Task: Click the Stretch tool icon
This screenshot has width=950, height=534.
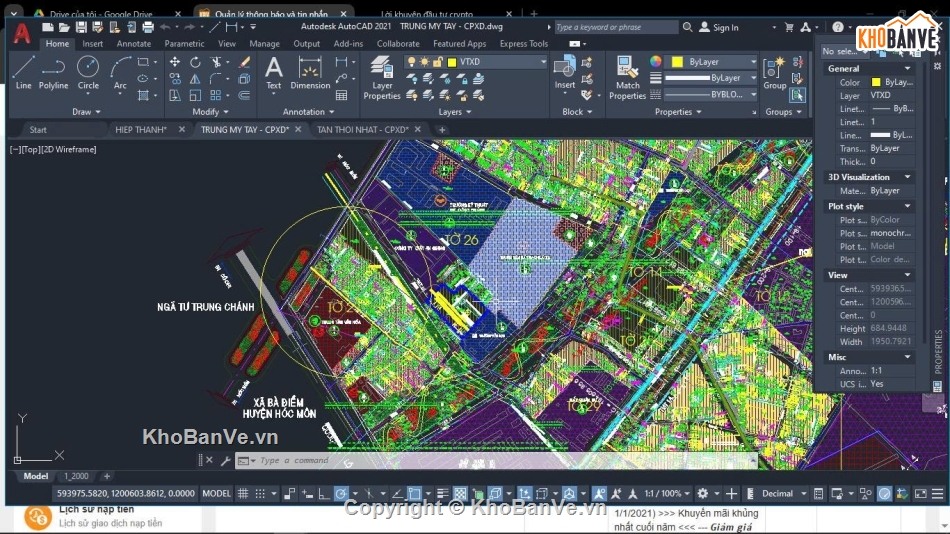Action: point(174,95)
